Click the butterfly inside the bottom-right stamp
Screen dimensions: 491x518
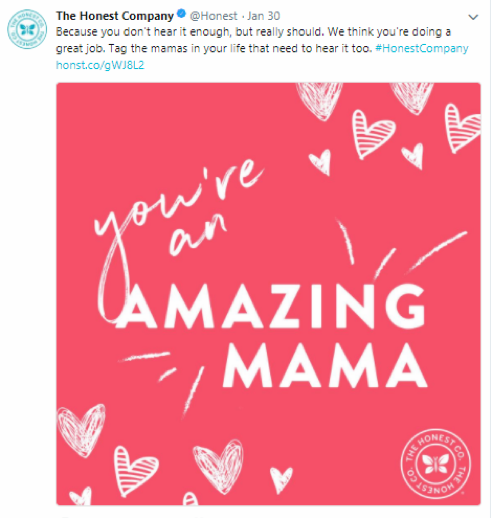[435, 464]
